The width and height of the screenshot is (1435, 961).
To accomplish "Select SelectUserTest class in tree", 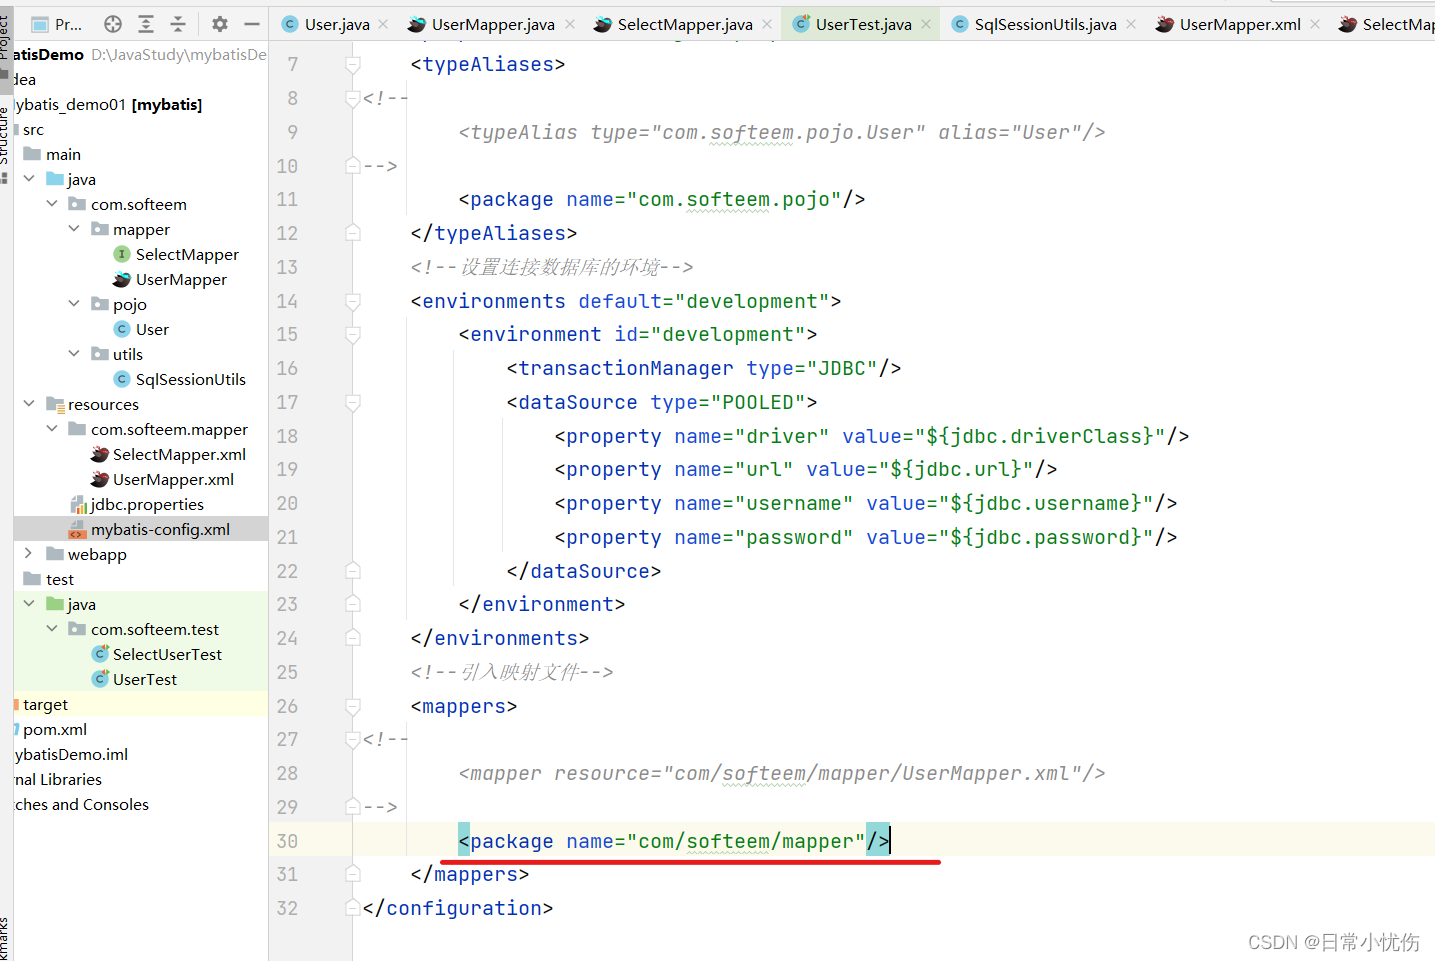I will [167, 654].
